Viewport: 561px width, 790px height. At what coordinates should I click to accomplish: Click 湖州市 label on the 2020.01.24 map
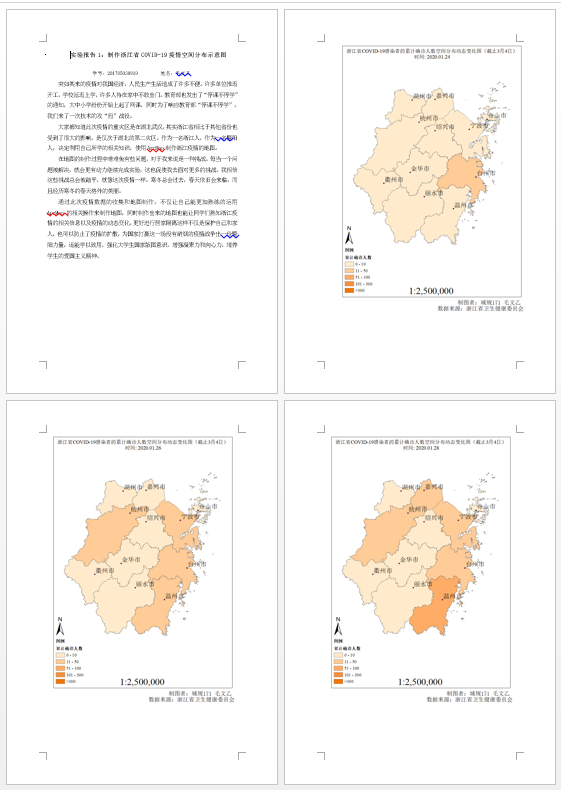(x=422, y=96)
